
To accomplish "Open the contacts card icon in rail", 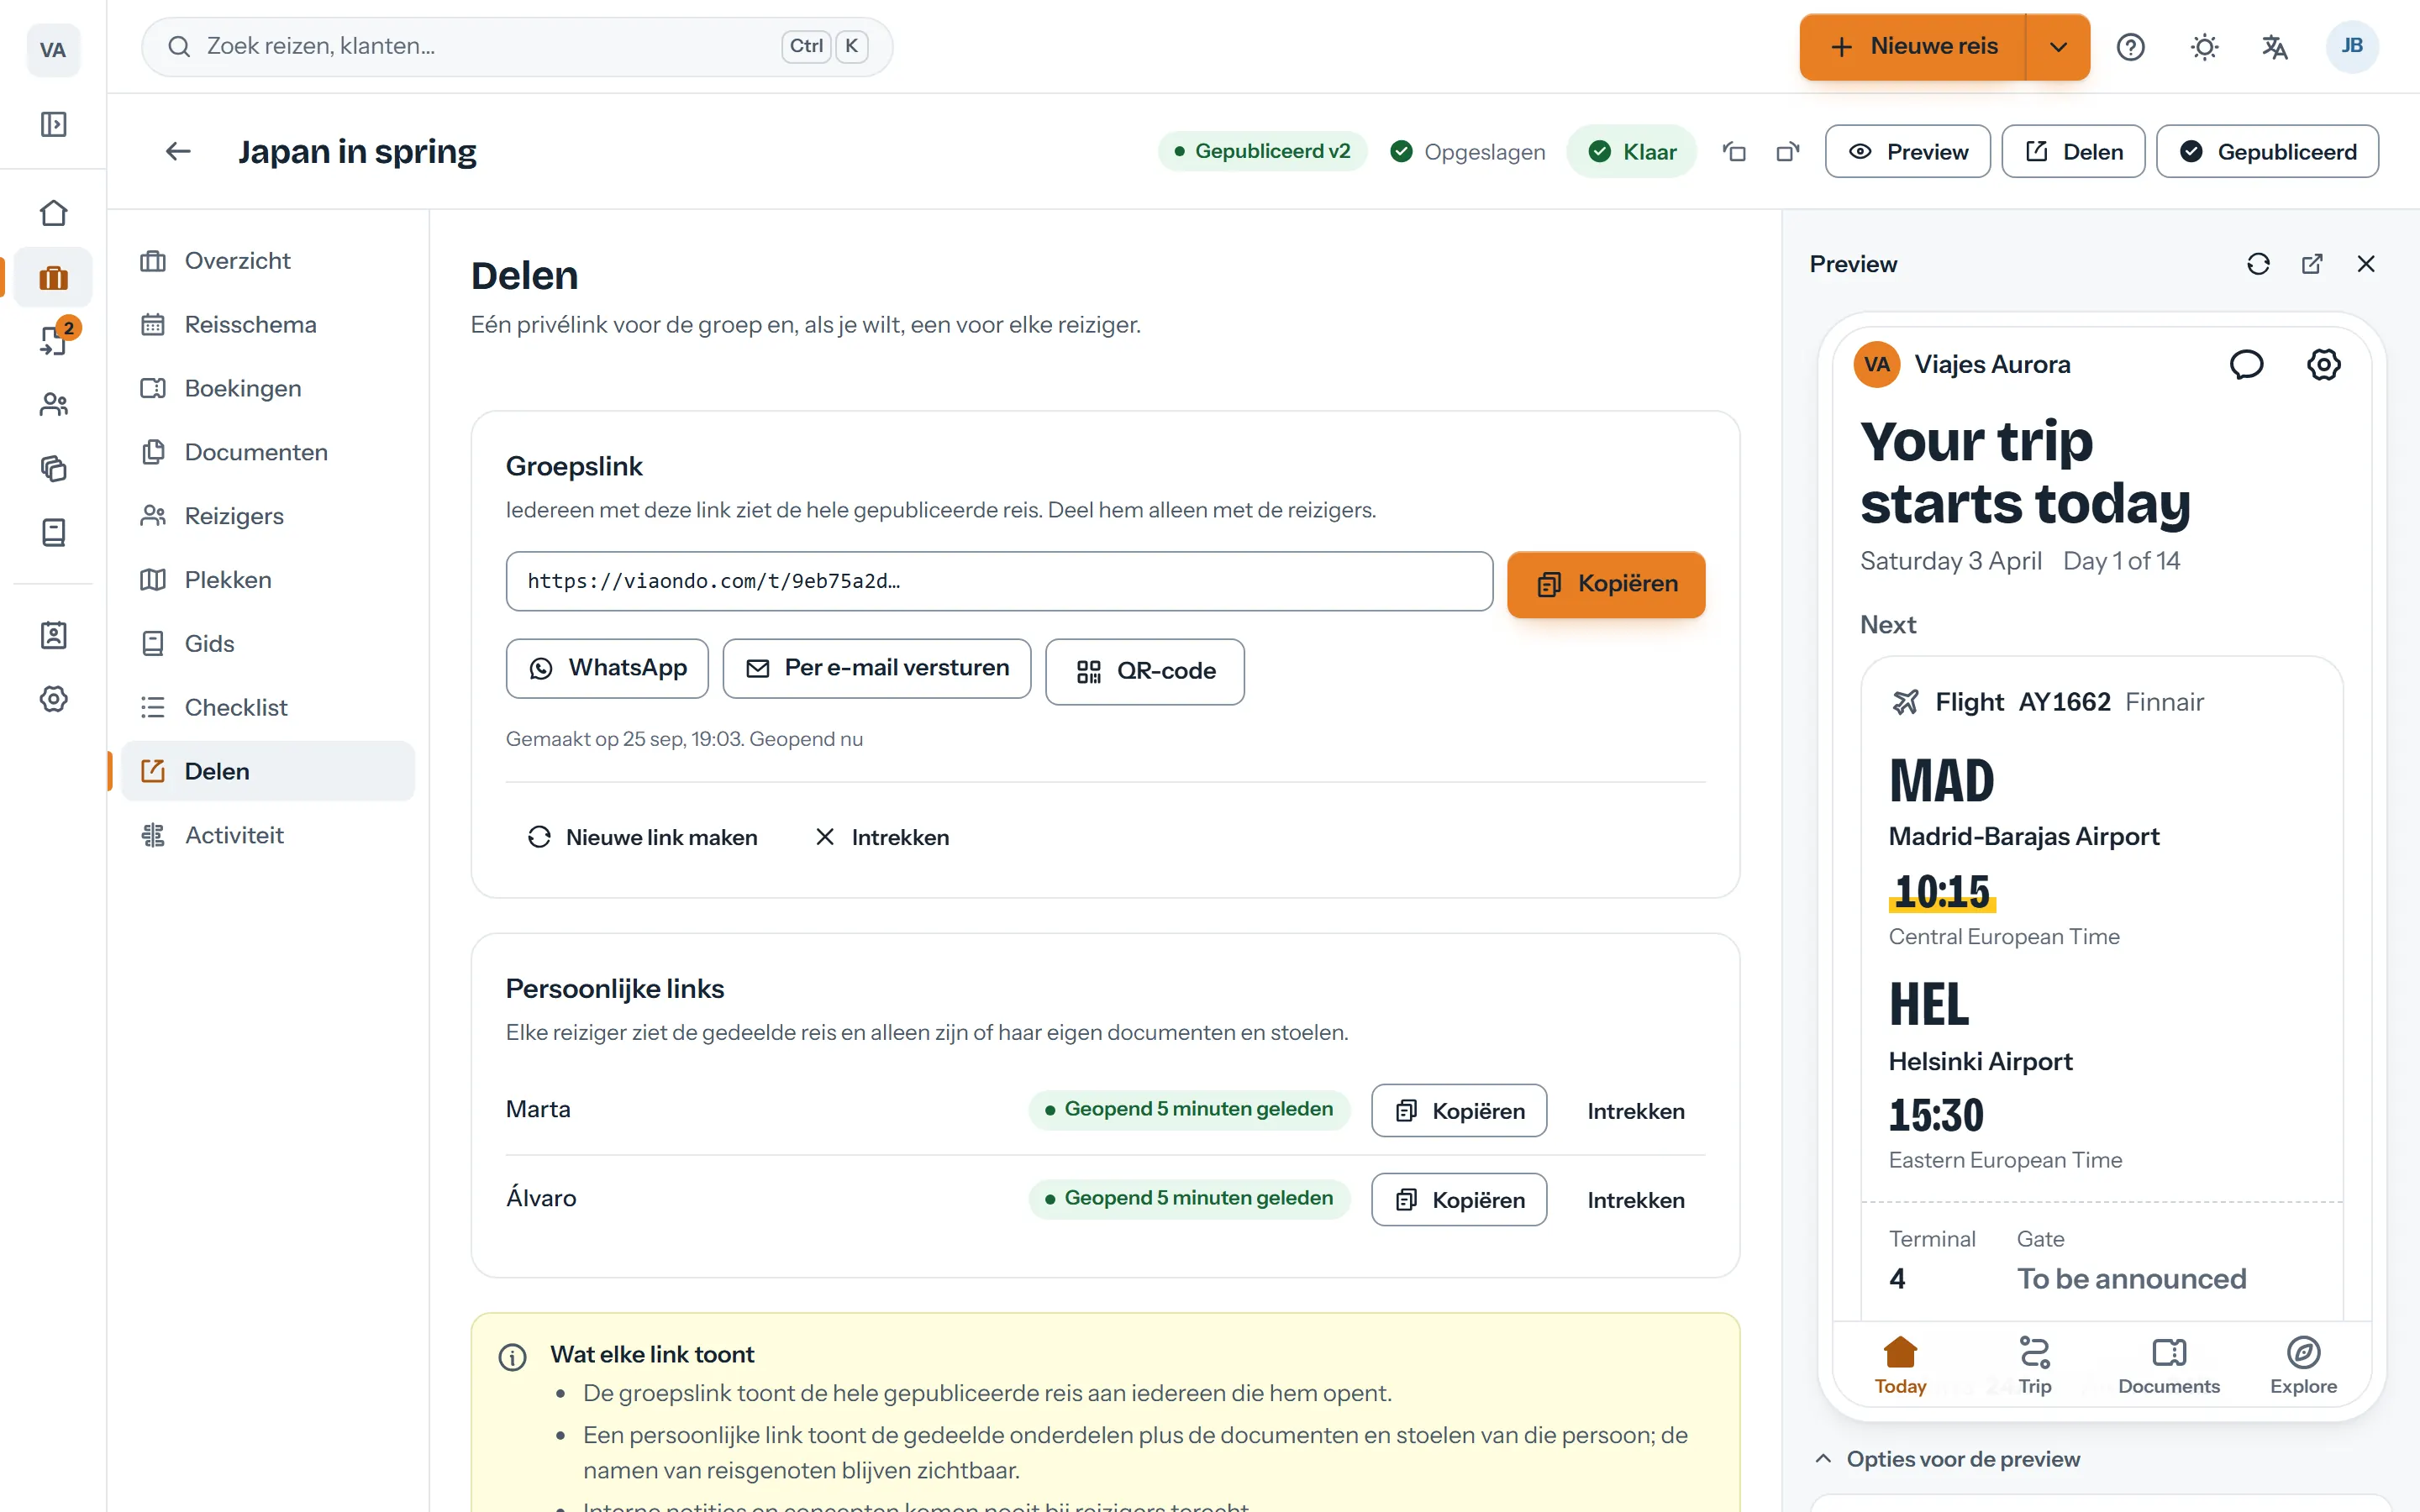I will click(x=53, y=635).
